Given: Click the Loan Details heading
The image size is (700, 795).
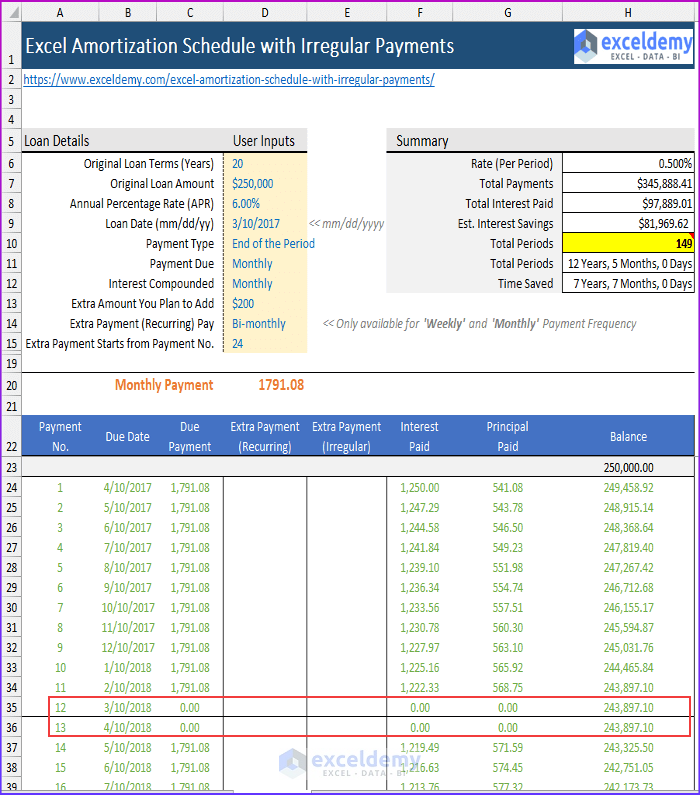Looking at the screenshot, I should tap(57, 141).
